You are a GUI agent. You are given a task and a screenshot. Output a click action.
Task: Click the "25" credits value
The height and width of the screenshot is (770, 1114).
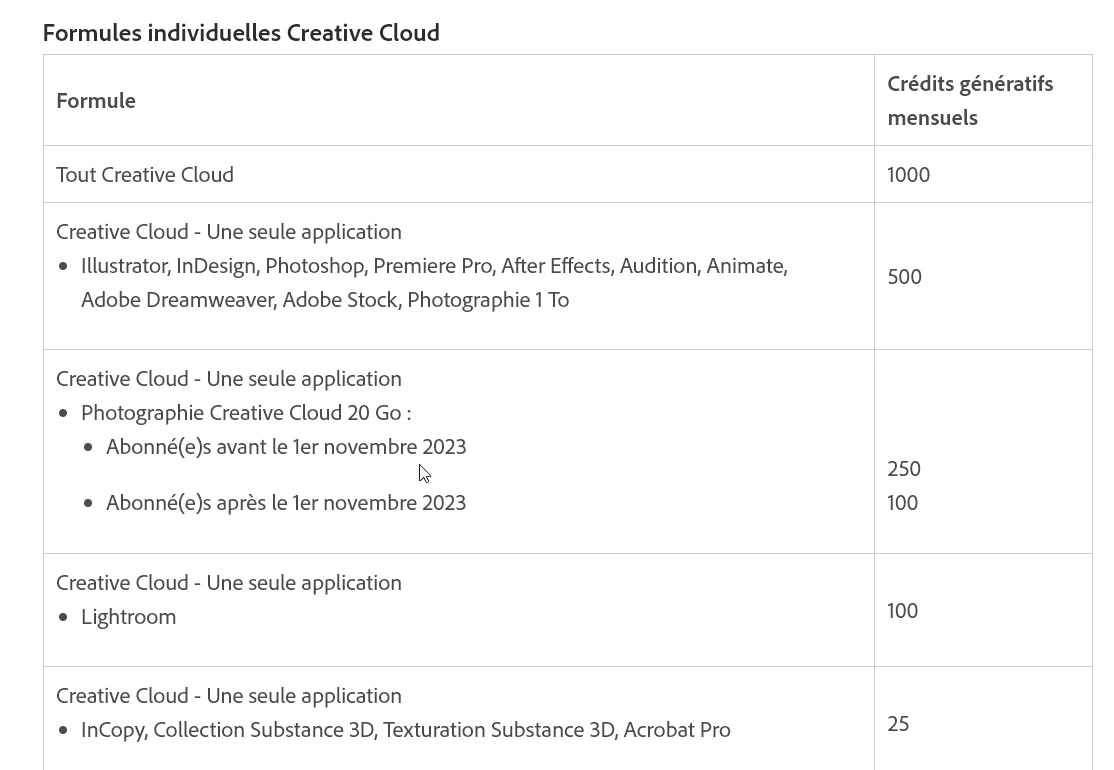pos(898,724)
